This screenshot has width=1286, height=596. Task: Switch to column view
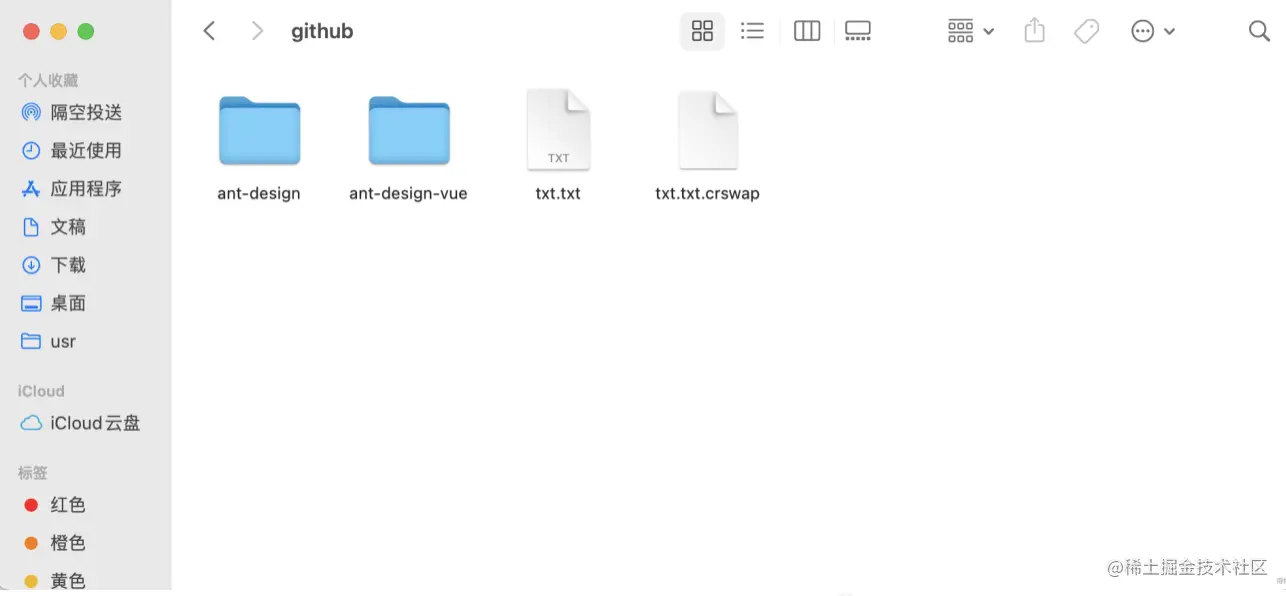tap(807, 31)
